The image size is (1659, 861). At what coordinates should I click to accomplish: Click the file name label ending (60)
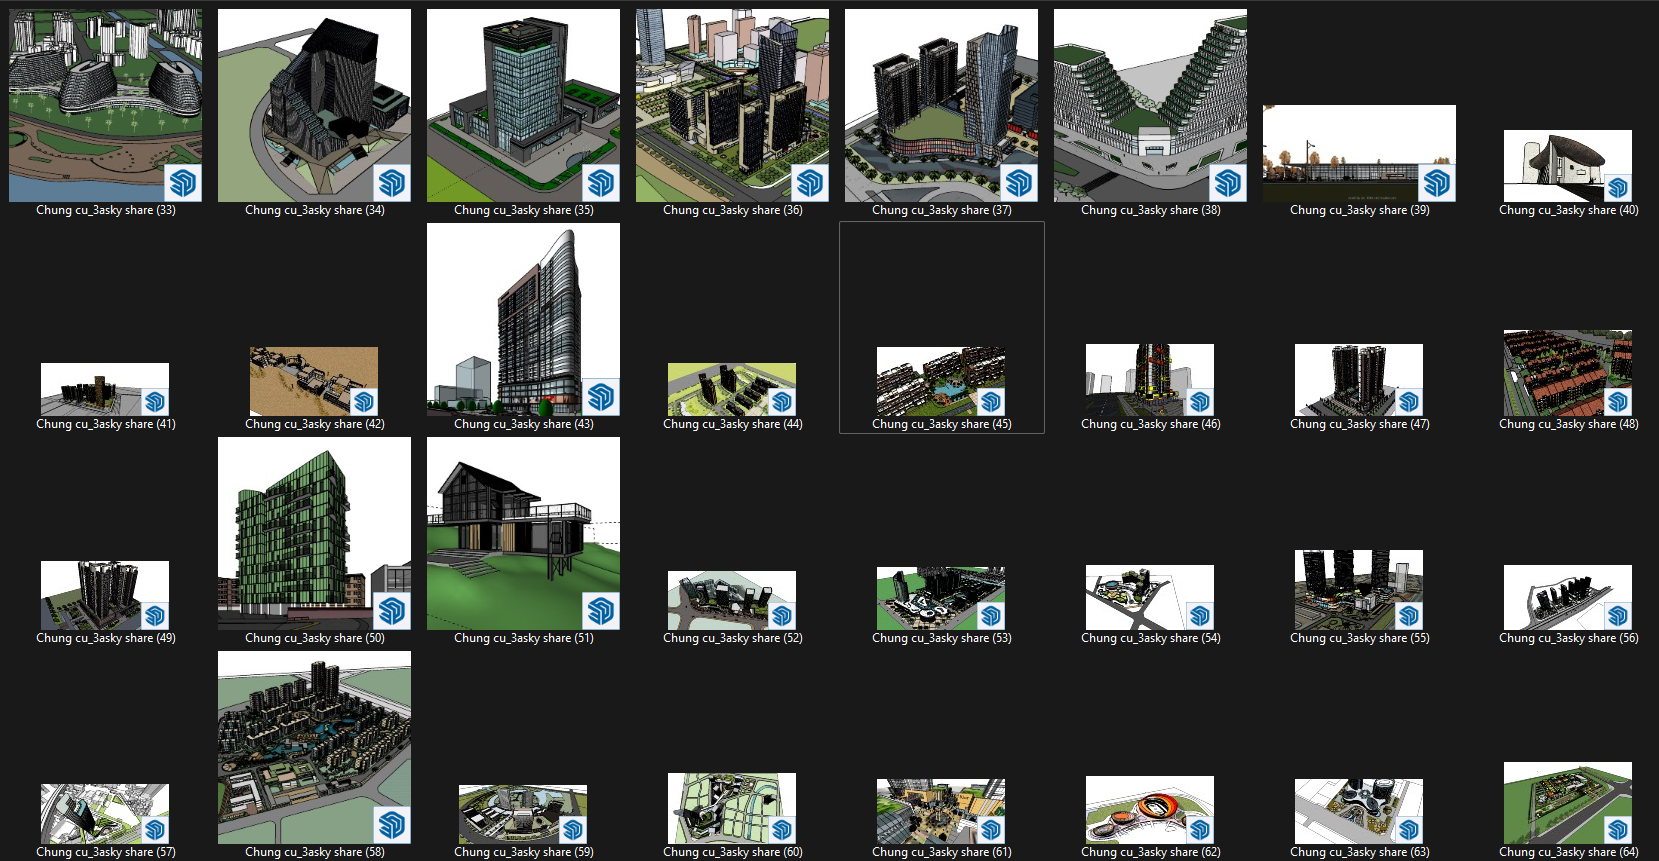pyautogui.click(x=732, y=852)
